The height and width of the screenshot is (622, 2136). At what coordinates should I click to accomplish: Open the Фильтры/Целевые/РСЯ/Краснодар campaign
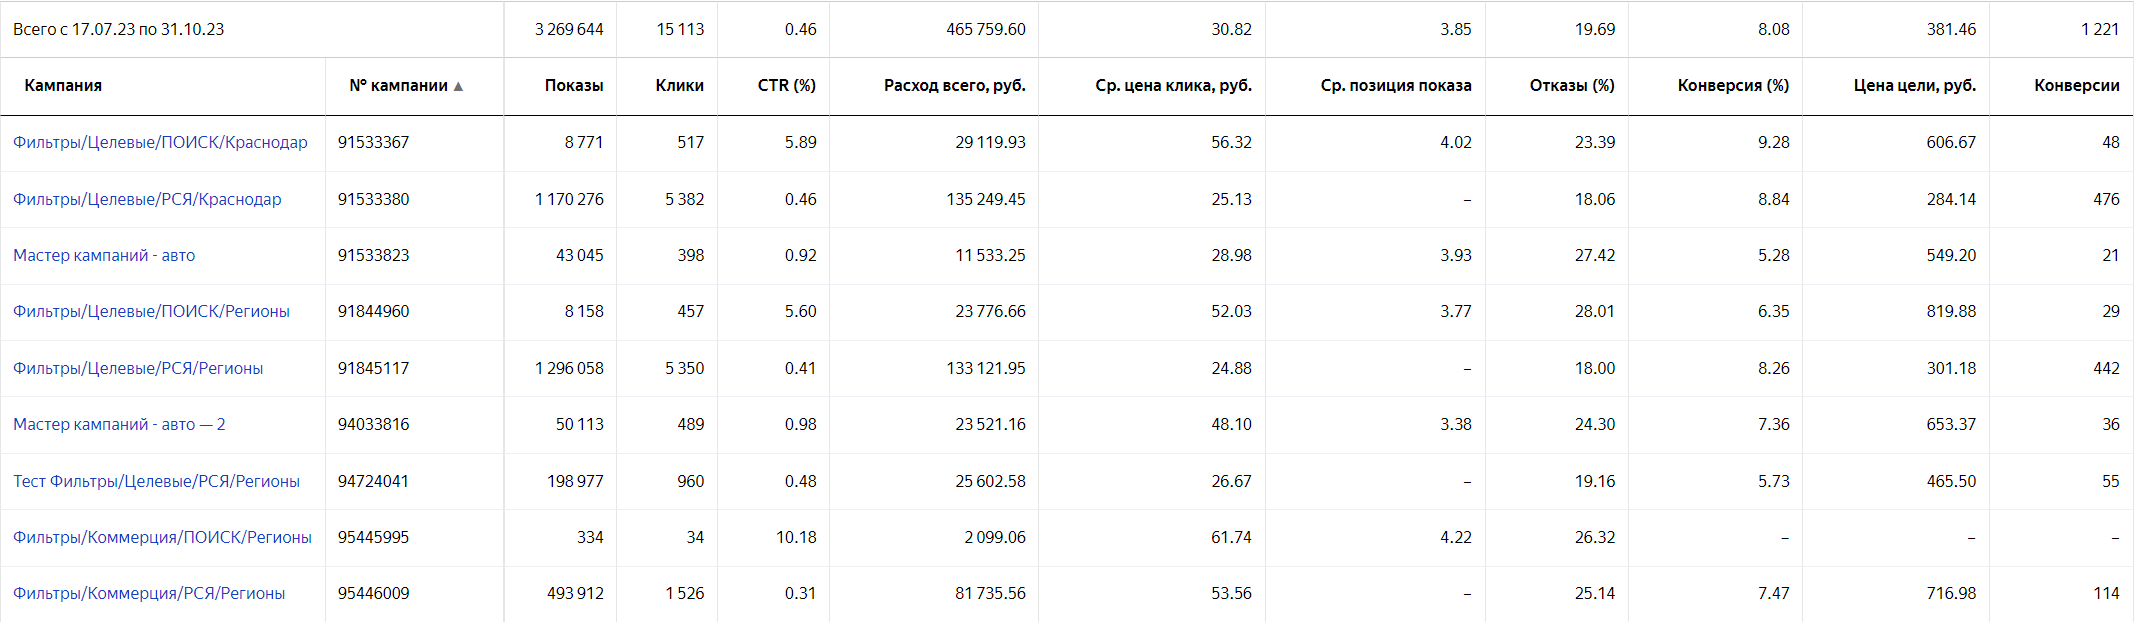coord(147,200)
